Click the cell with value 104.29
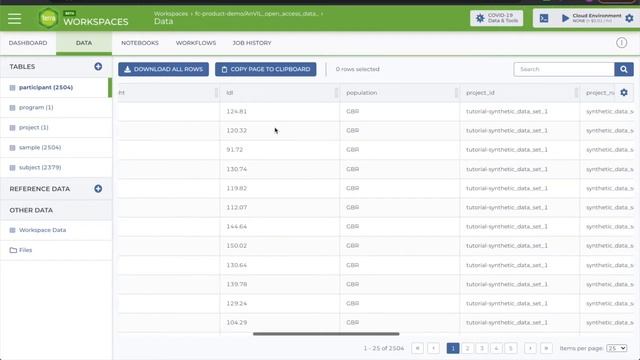Viewport: 640px width, 360px height. 280,322
